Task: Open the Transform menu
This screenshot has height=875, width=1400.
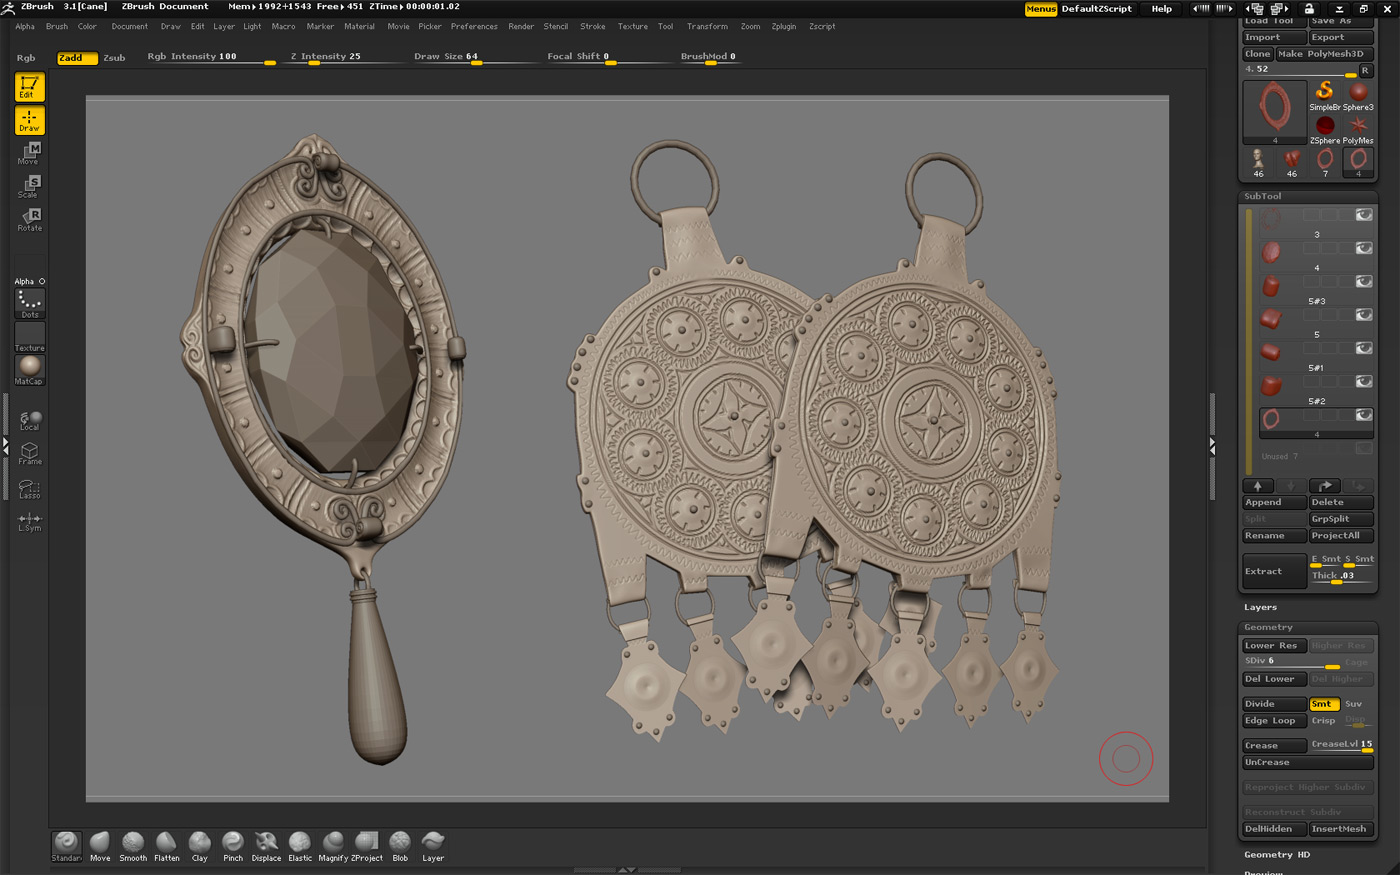Action: pyautogui.click(x=707, y=27)
